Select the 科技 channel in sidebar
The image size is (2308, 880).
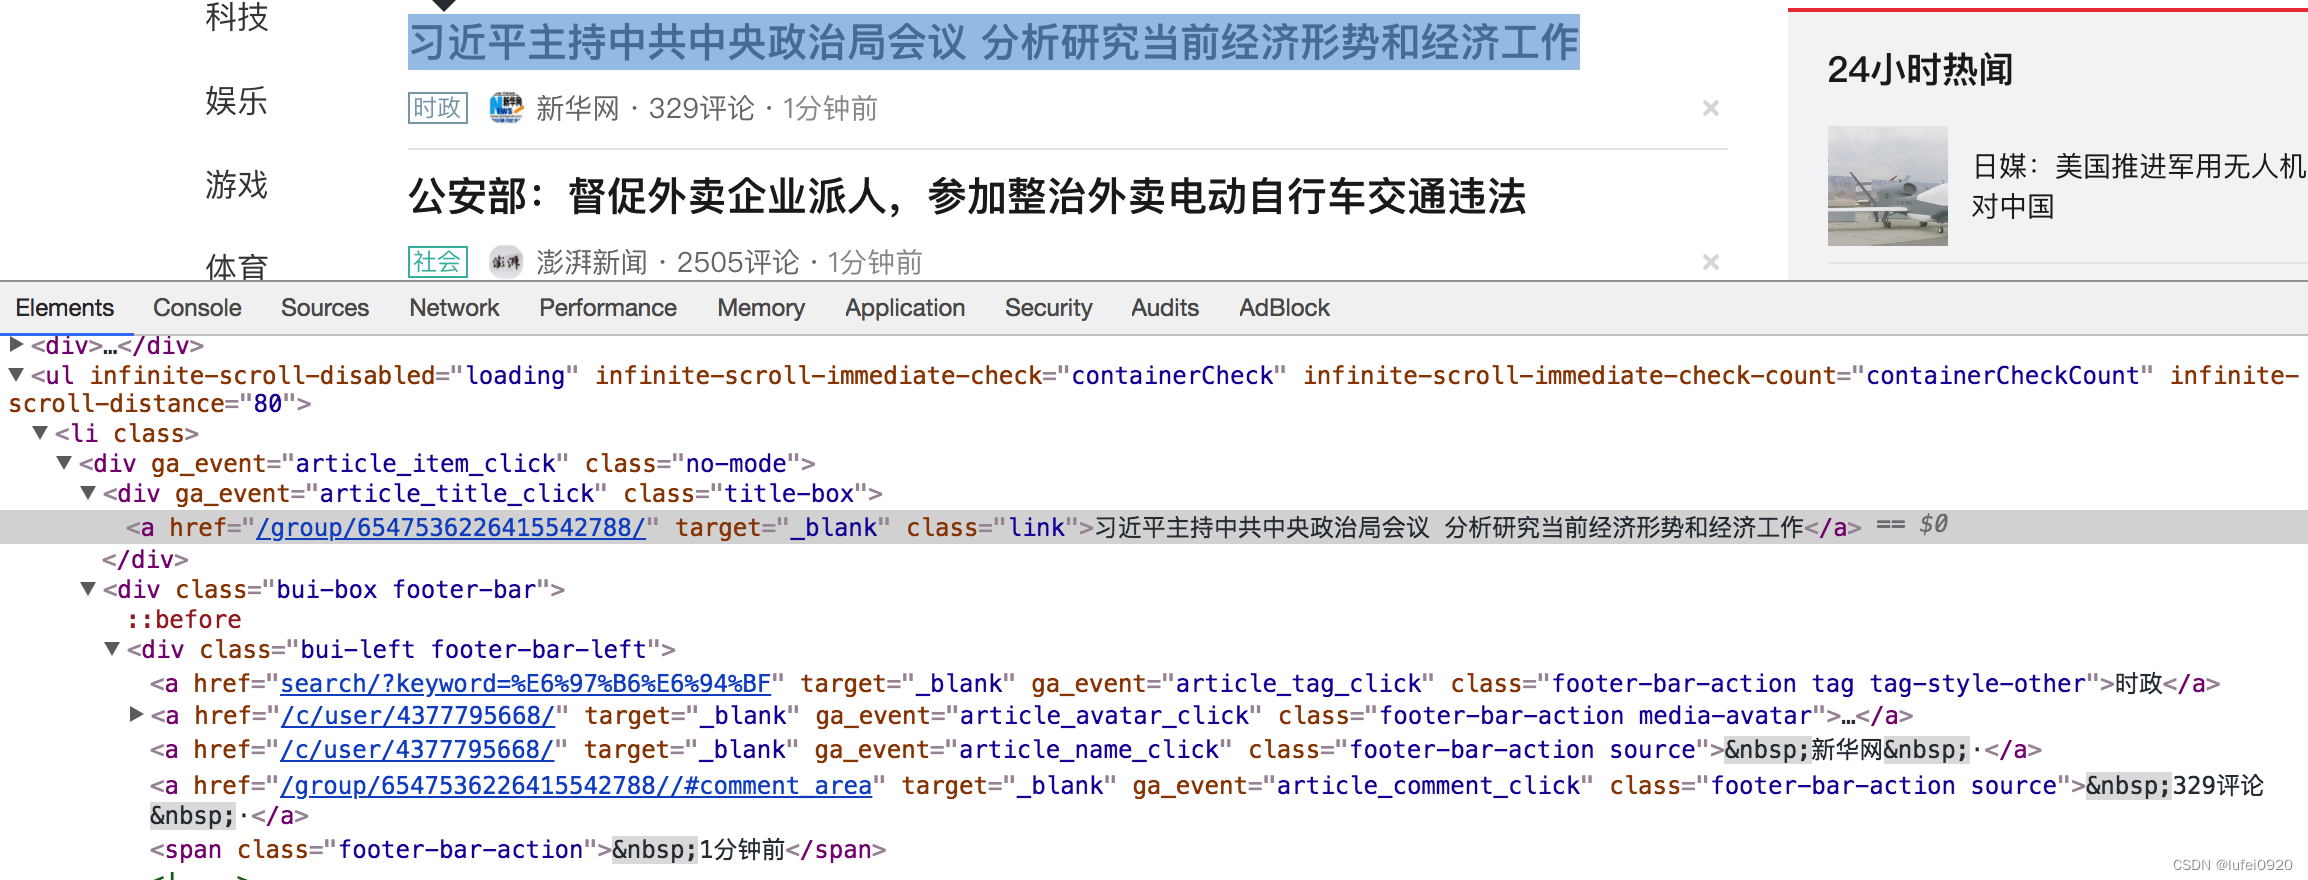click(237, 16)
